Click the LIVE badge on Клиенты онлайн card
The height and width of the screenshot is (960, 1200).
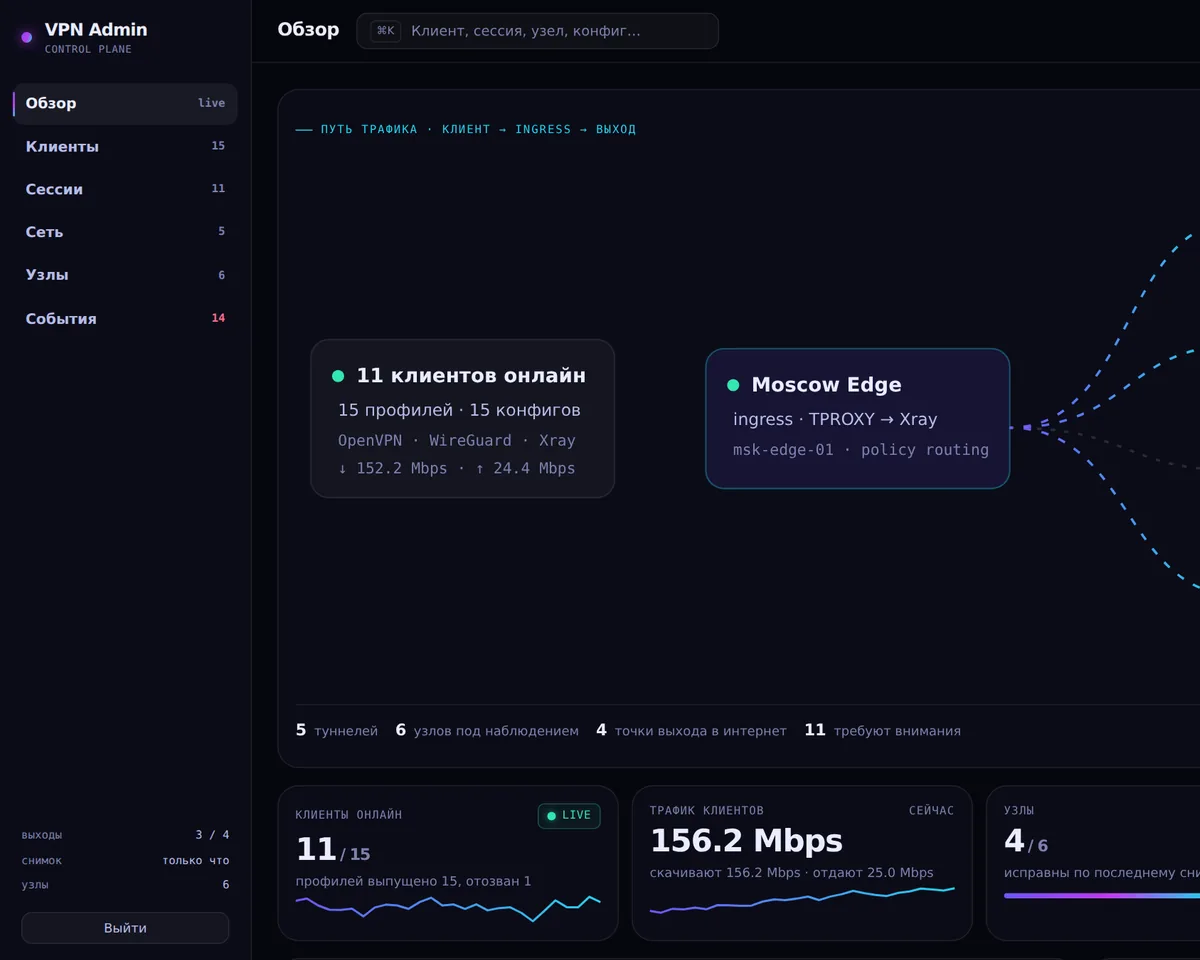569,816
